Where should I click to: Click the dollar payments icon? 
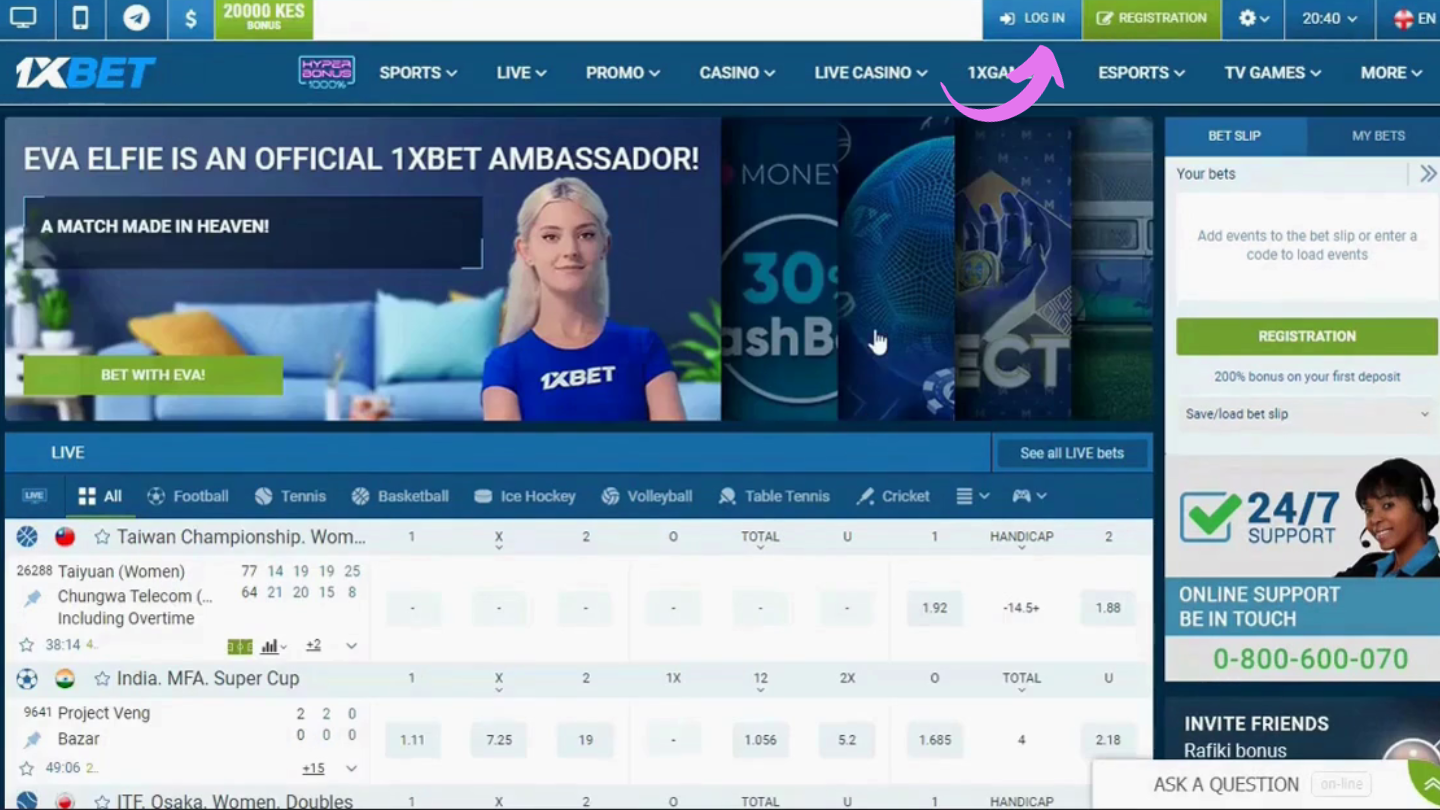[190, 18]
